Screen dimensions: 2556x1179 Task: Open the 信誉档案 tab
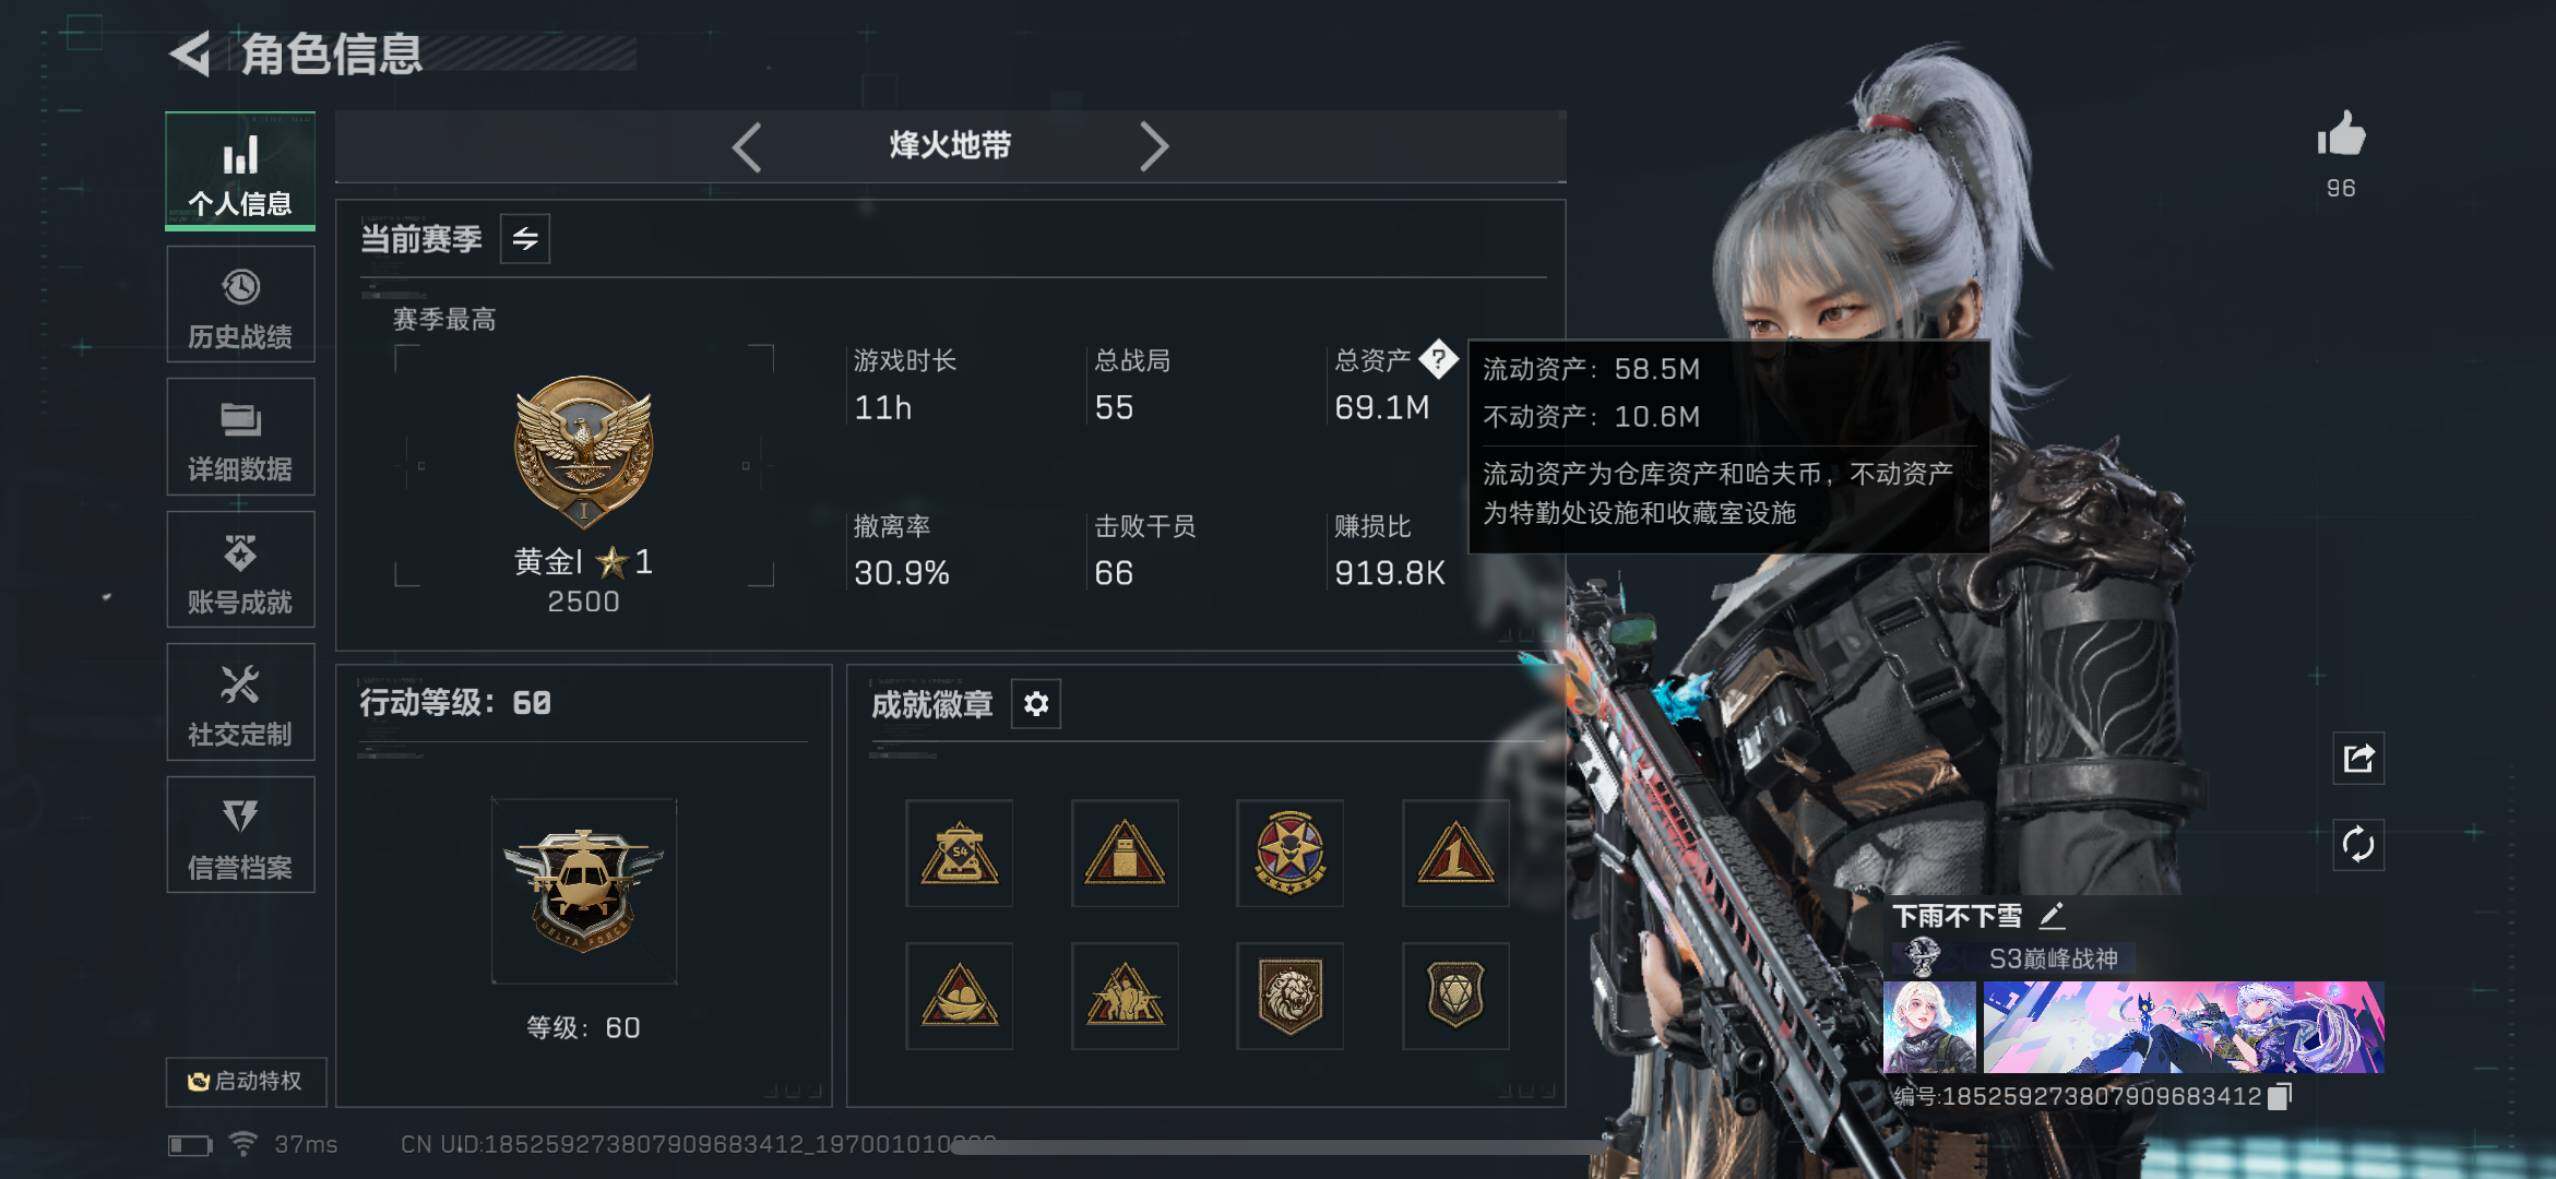(240, 835)
